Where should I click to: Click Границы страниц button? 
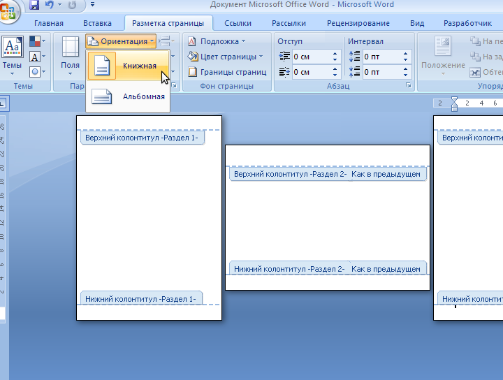tap(227, 72)
